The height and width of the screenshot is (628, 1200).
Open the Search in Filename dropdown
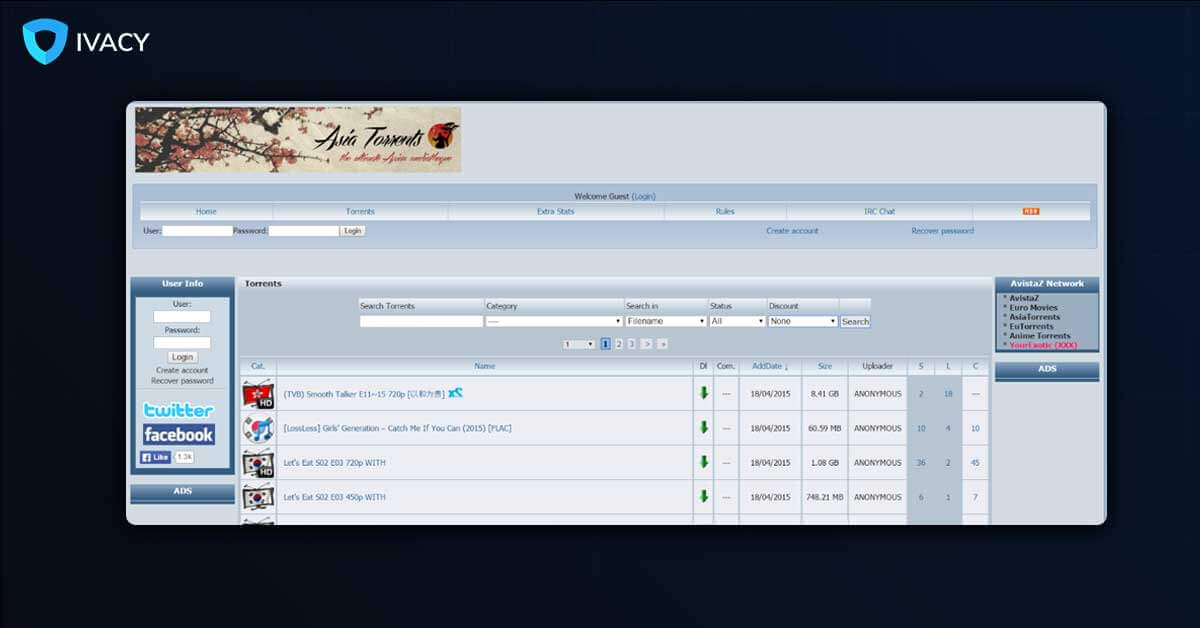coord(666,321)
